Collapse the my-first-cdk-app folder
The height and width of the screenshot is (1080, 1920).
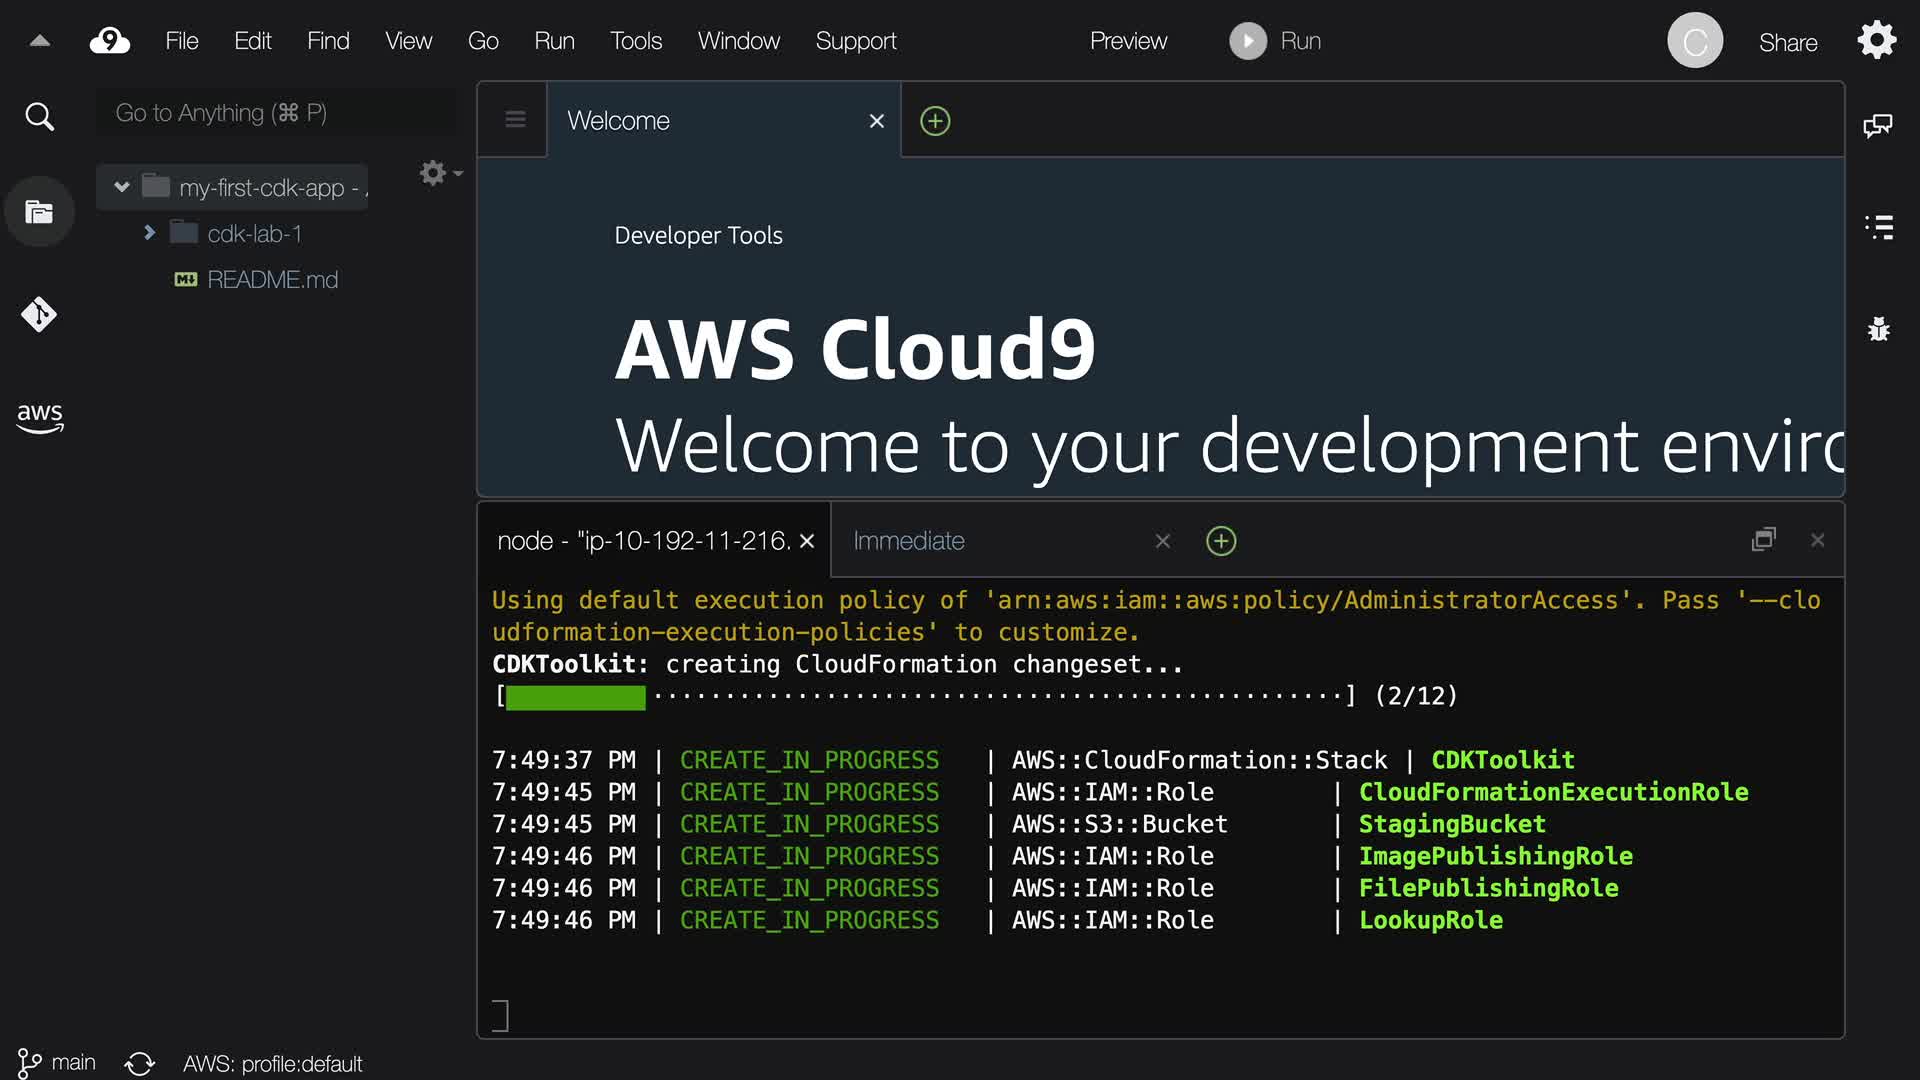(122, 187)
